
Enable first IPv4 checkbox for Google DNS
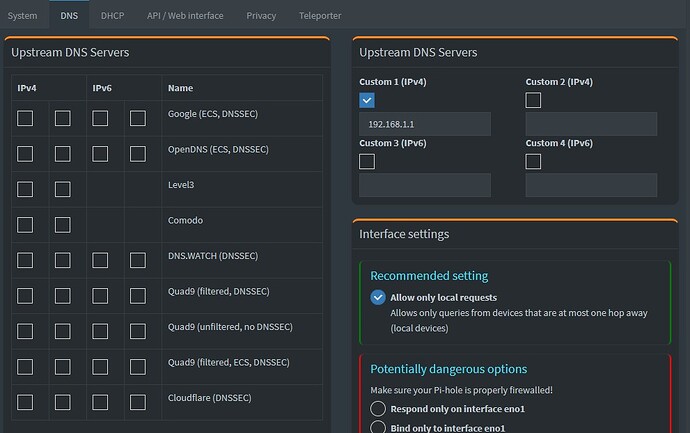tap(25, 118)
